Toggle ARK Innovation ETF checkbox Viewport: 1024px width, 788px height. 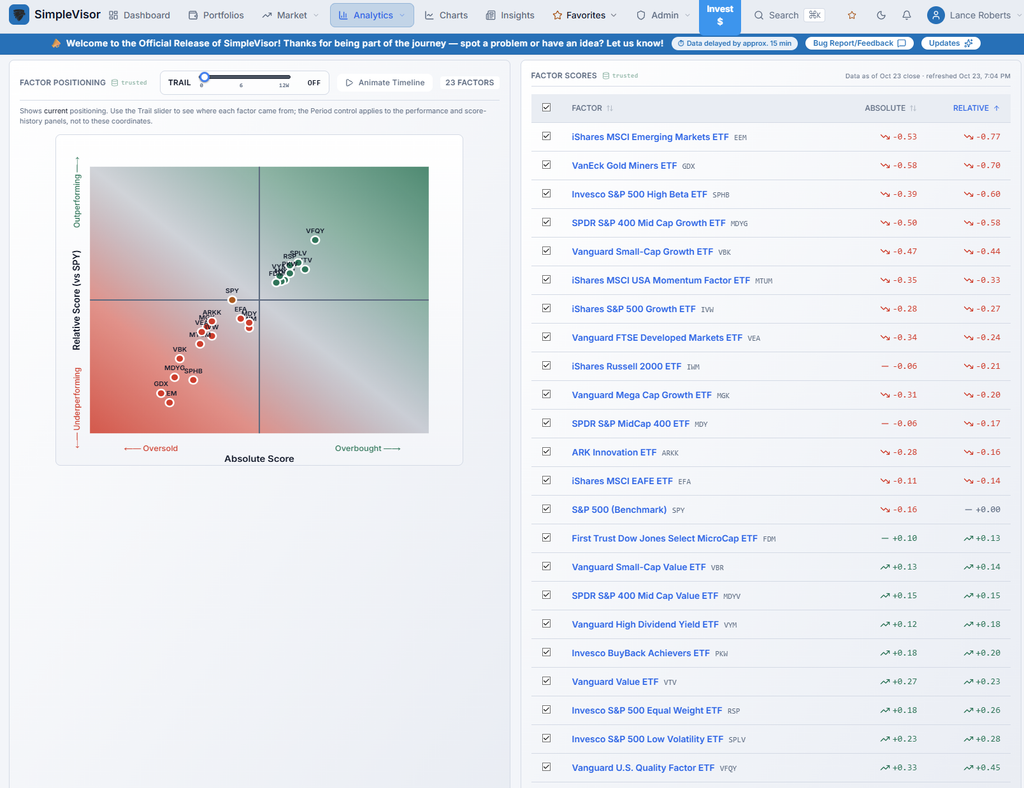(547, 452)
